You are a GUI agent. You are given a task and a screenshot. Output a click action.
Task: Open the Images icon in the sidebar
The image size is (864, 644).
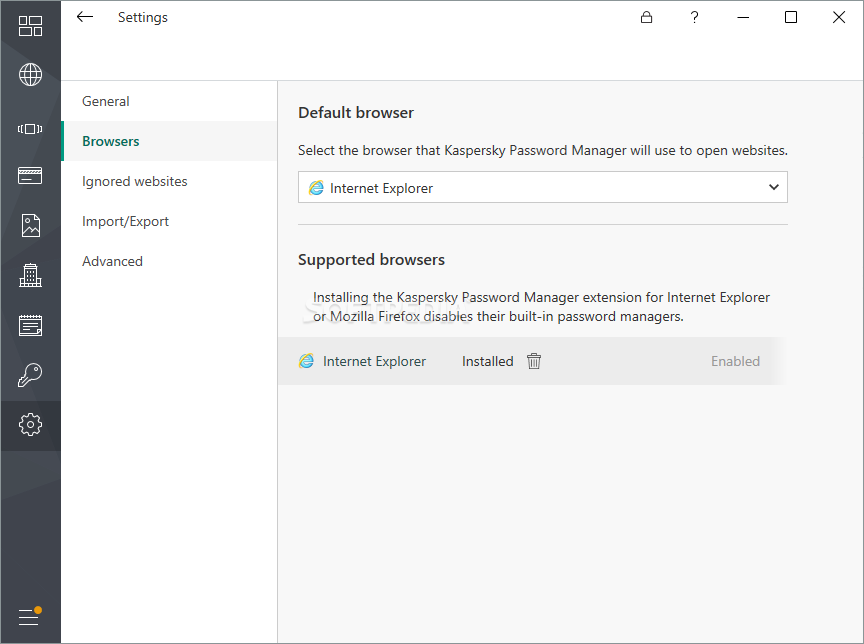[30, 225]
